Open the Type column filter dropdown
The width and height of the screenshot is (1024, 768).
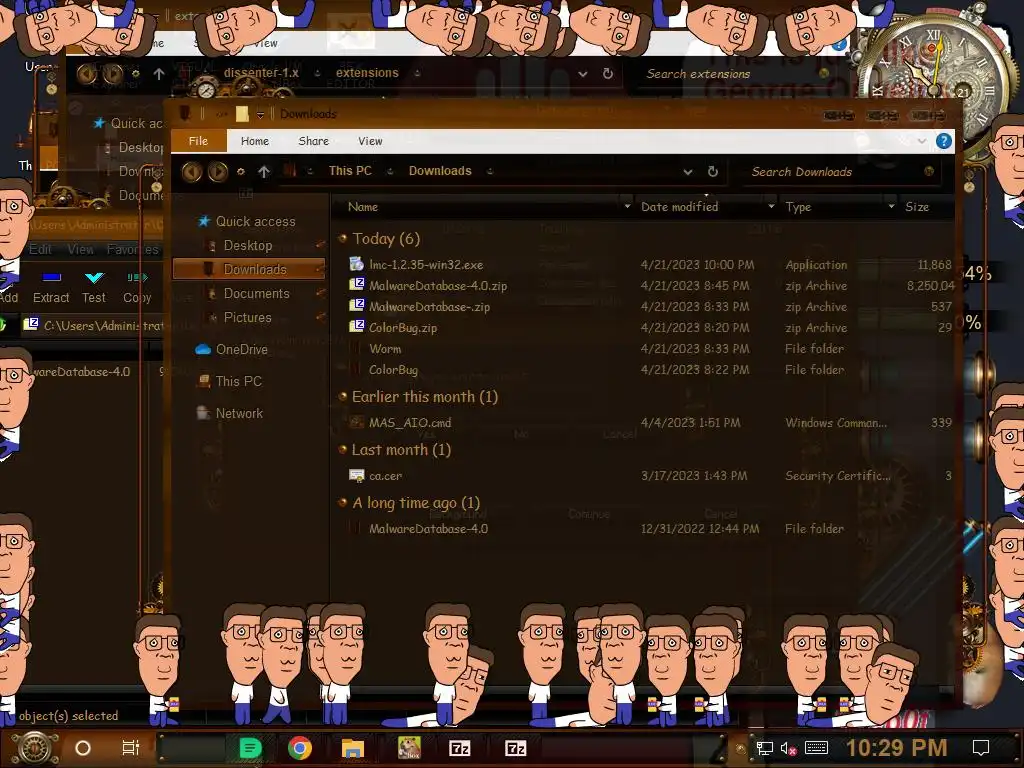tap(891, 206)
